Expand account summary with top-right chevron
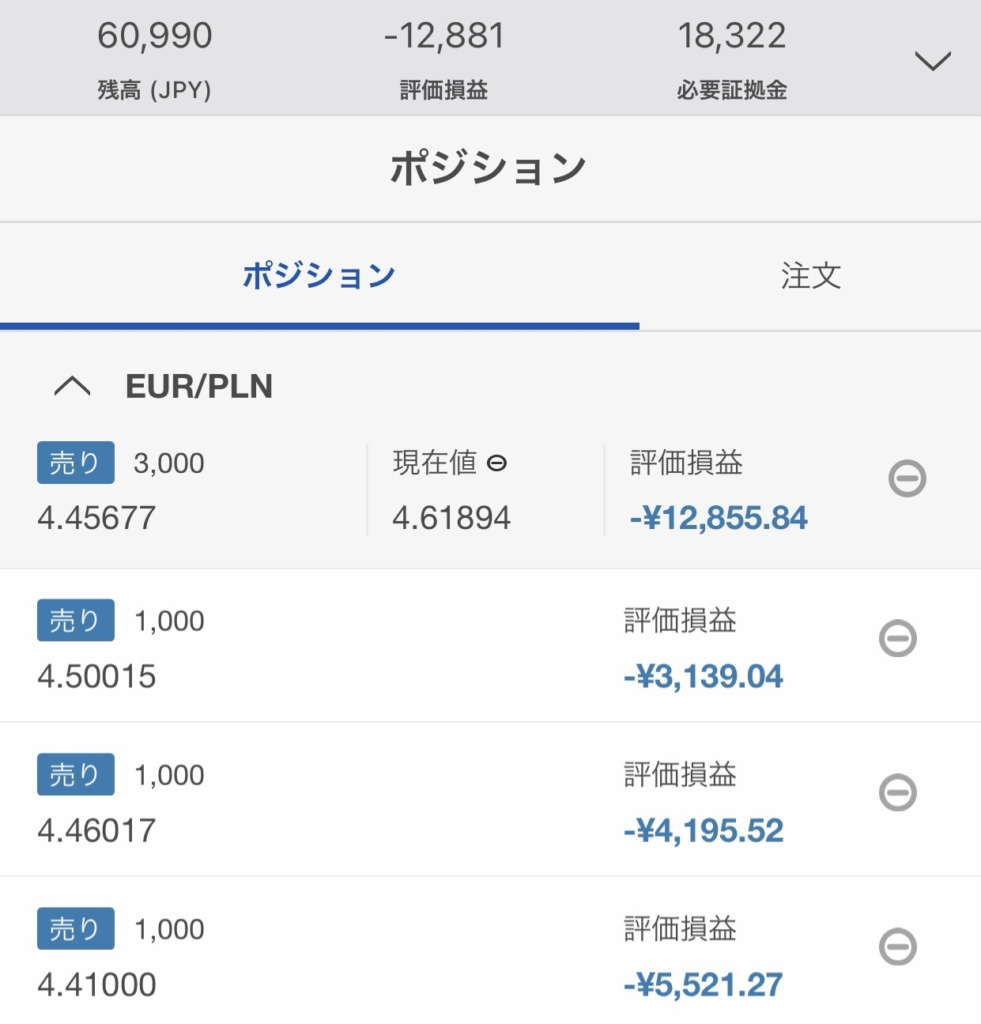This screenshot has height=1024, width=981. 933,61
